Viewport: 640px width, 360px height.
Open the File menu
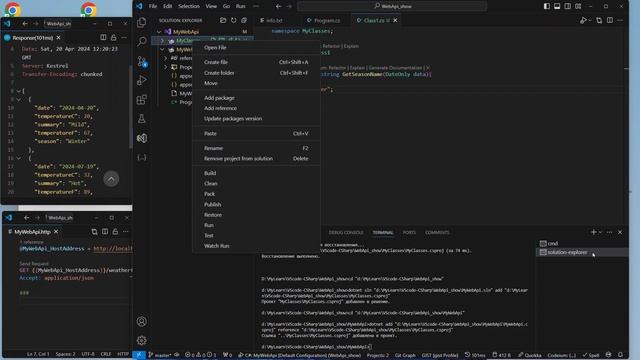(x=153, y=6)
